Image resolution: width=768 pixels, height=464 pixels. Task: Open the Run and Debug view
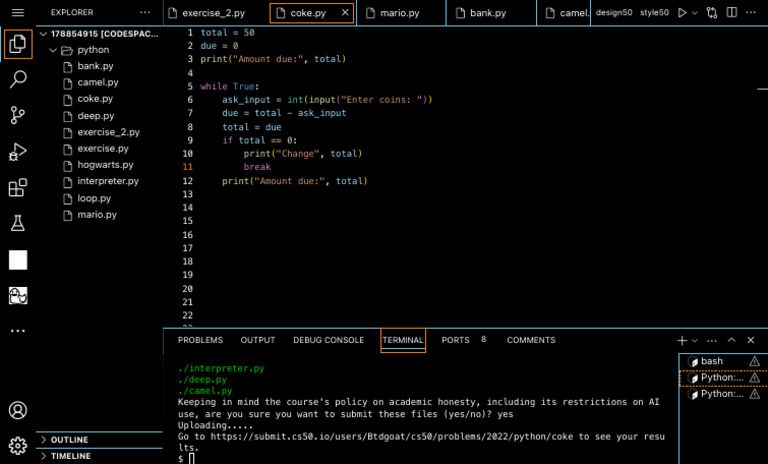click(17, 152)
